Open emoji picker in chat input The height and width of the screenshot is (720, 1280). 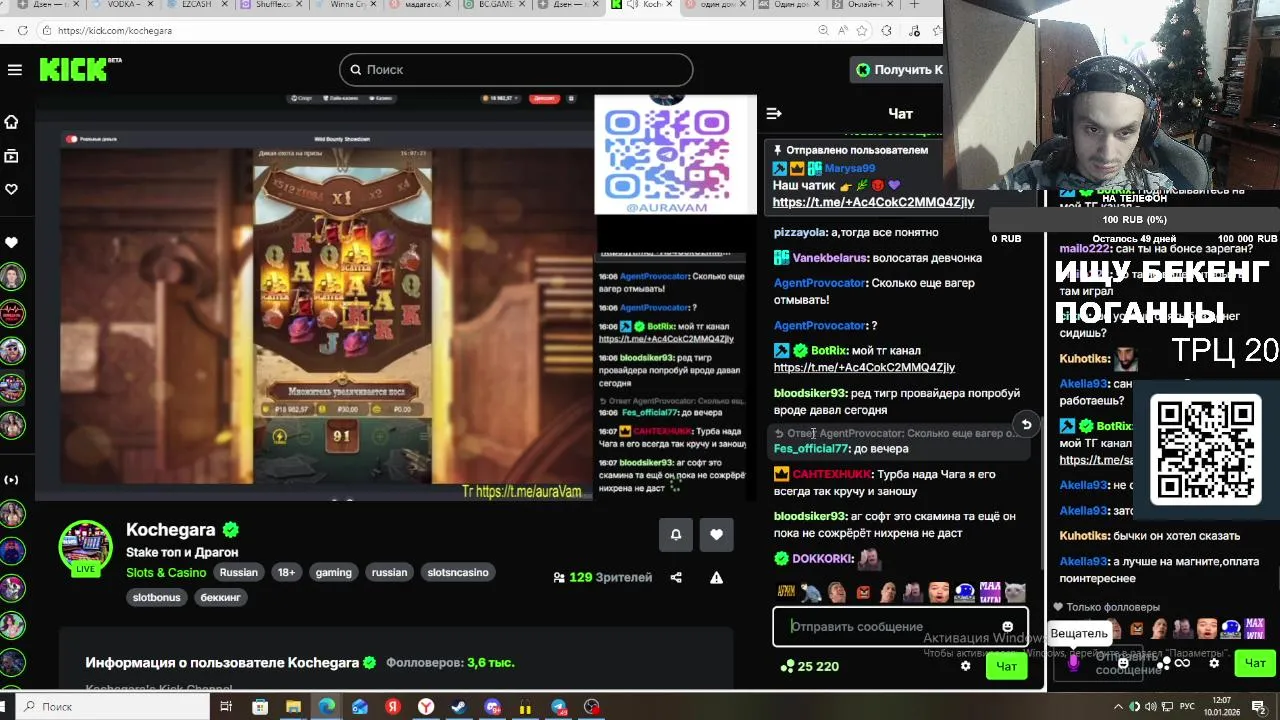(1008, 627)
